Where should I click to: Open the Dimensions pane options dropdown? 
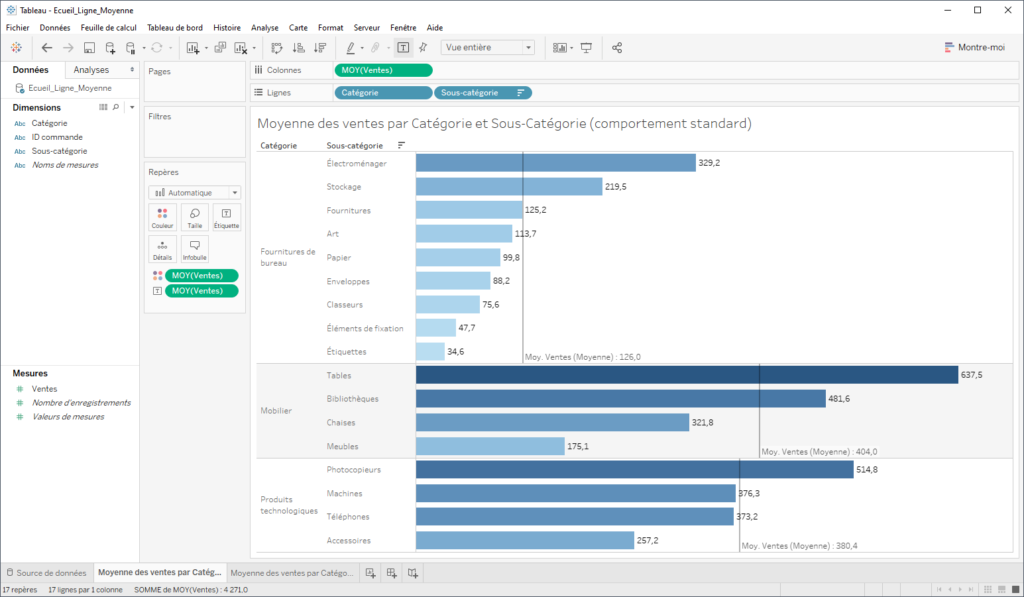pos(132,107)
